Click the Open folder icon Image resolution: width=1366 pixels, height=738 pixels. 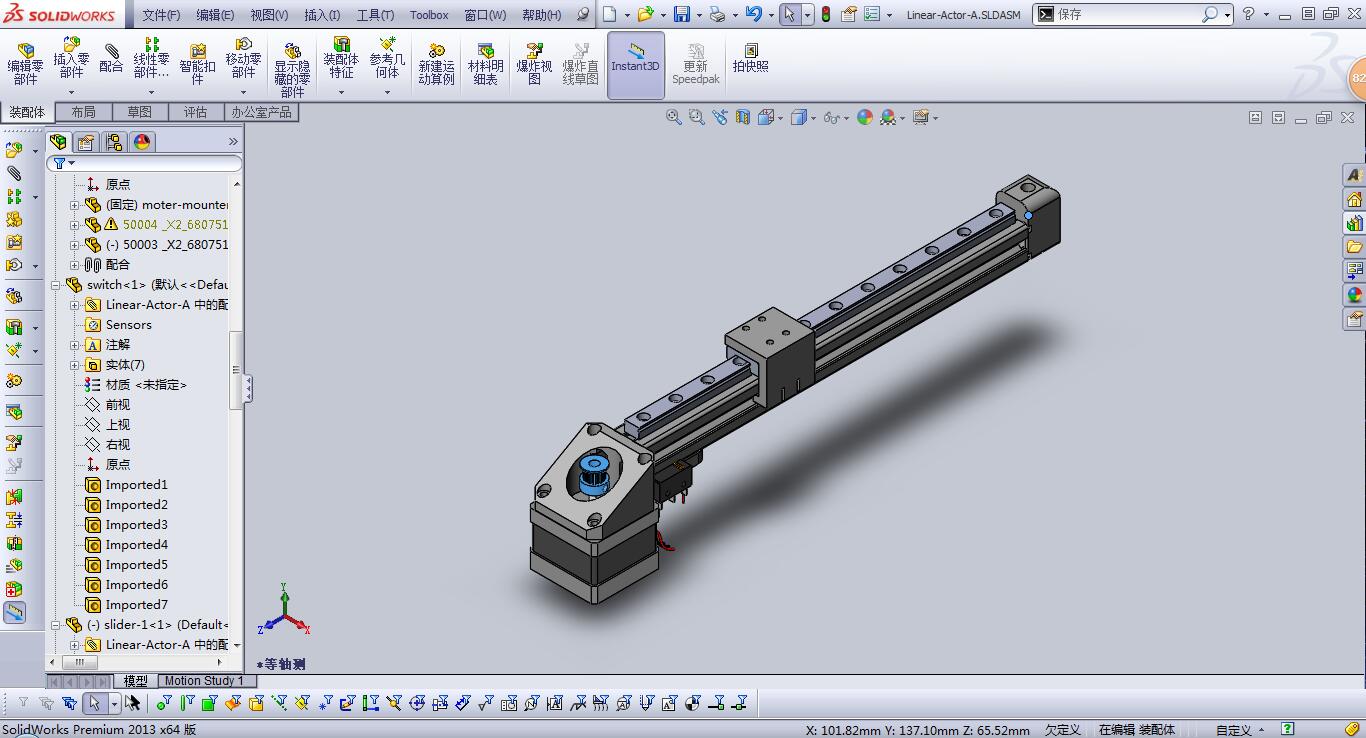tap(645, 14)
